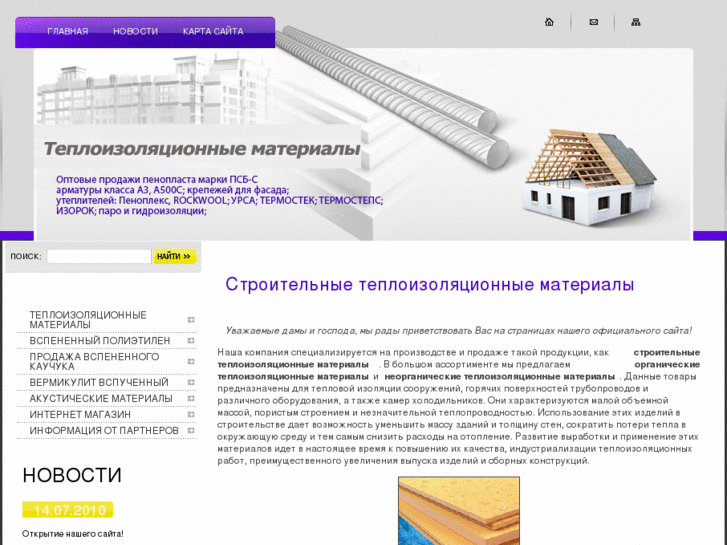
Task: Open ИНТЕРНЕТ МАГАЗИН sidebar link
Action: (80, 415)
